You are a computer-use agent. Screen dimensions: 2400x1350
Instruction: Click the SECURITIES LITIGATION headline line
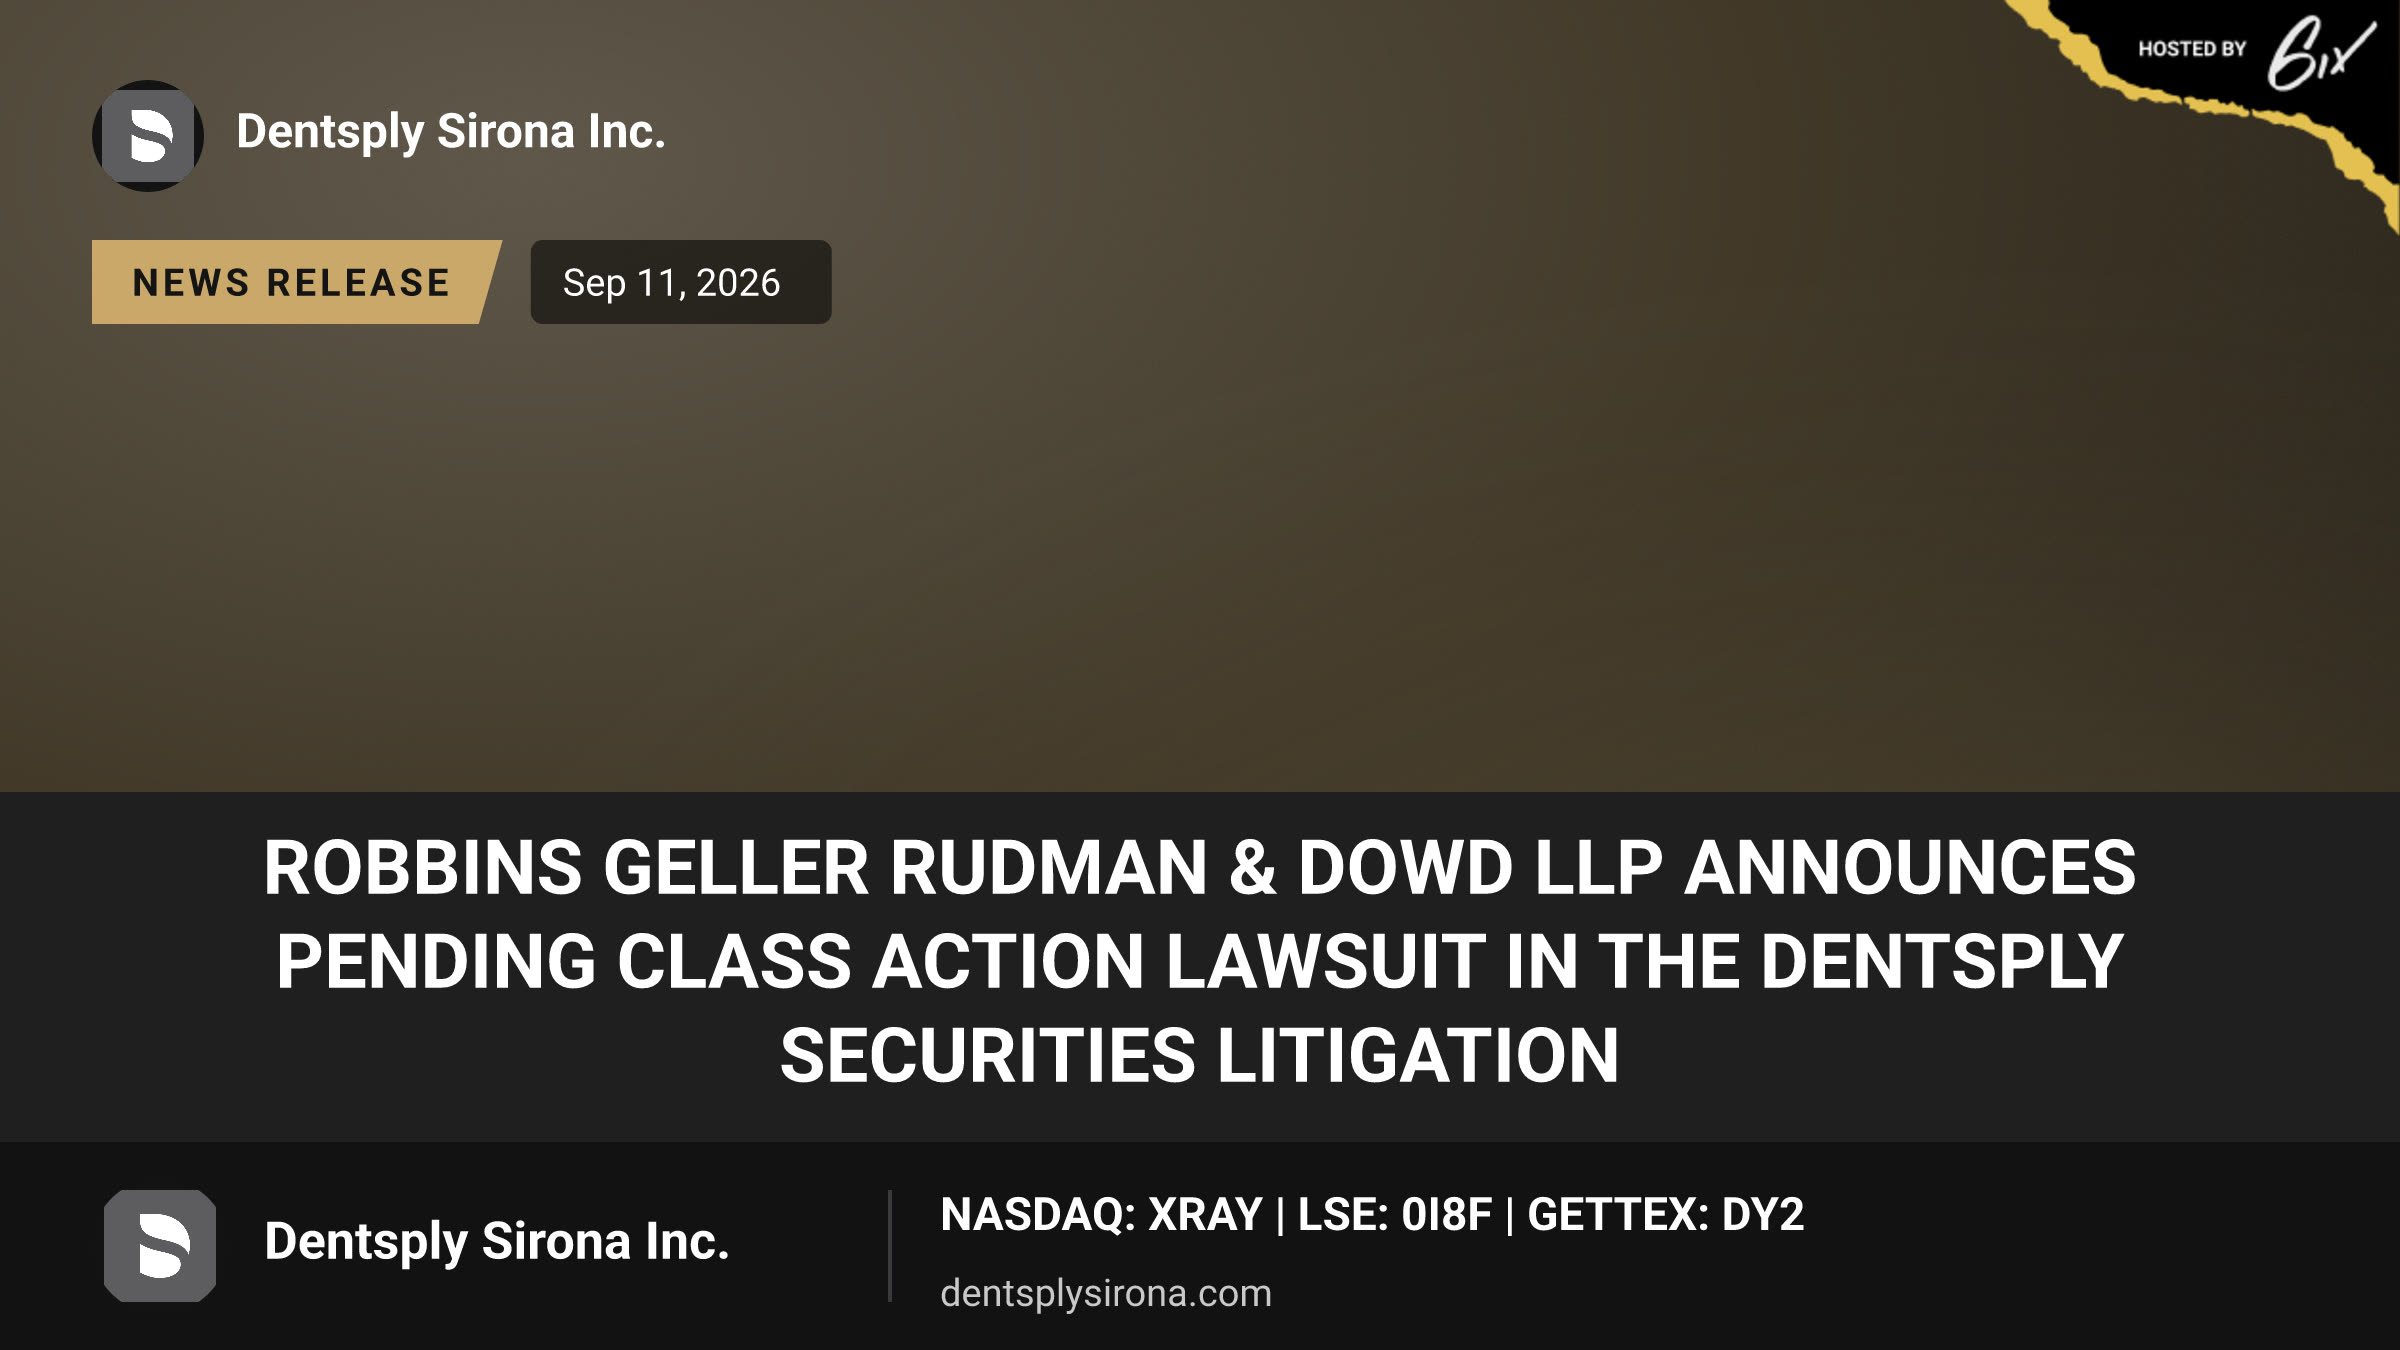(1200, 1056)
